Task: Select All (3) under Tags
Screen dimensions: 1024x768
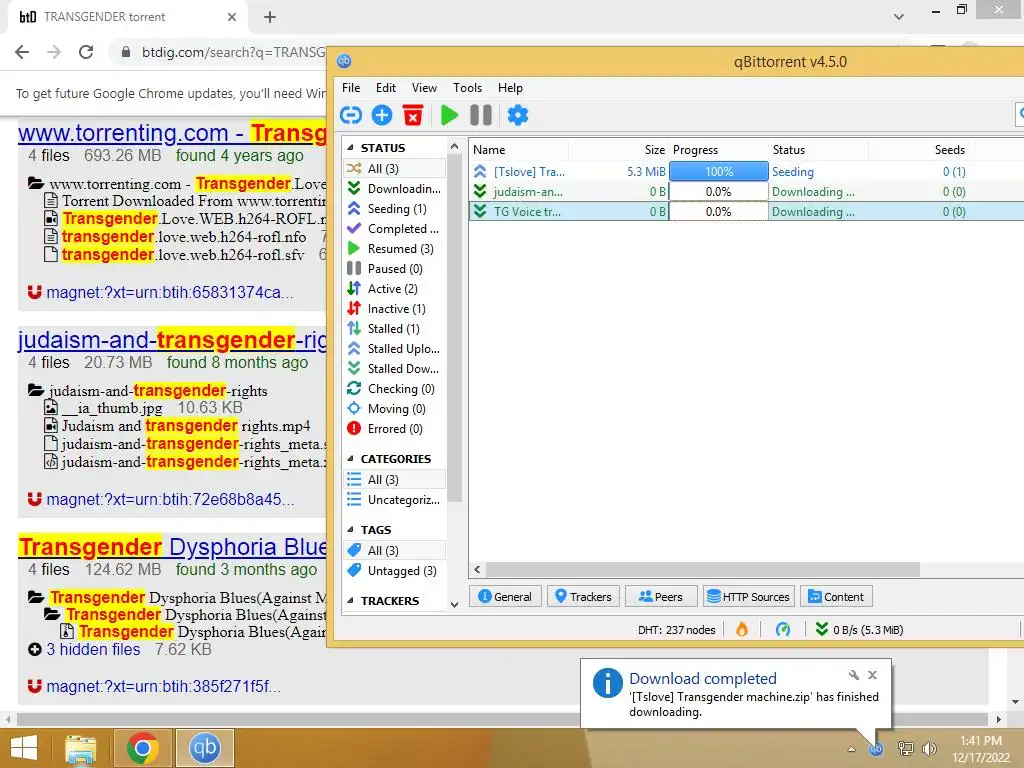Action: tap(394, 551)
